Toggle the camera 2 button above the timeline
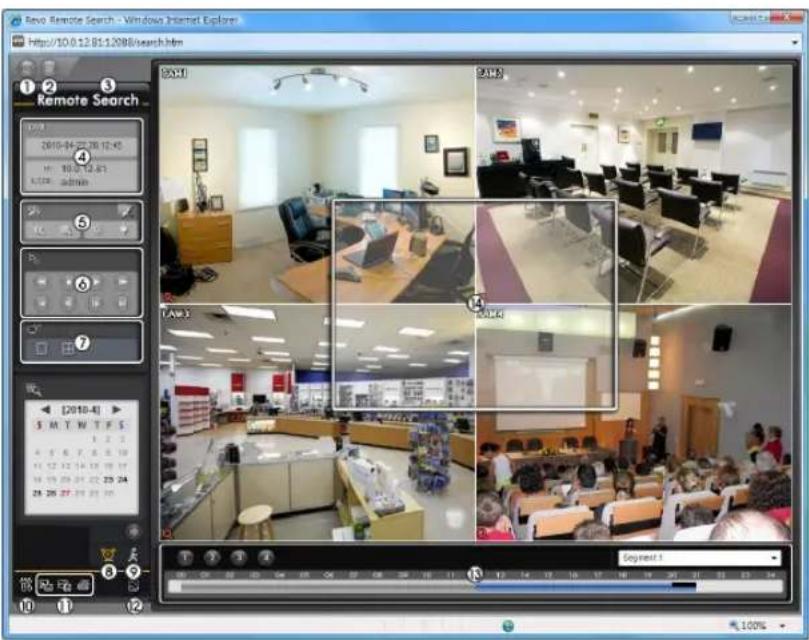The width and height of the screenshot is (809, 640). [212, 557]
